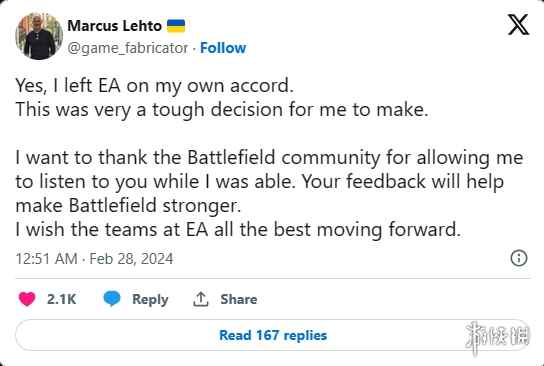544x366 pixels.
Task: Click the Reply label
Action: pyautogui.click(x=150, y=299)
